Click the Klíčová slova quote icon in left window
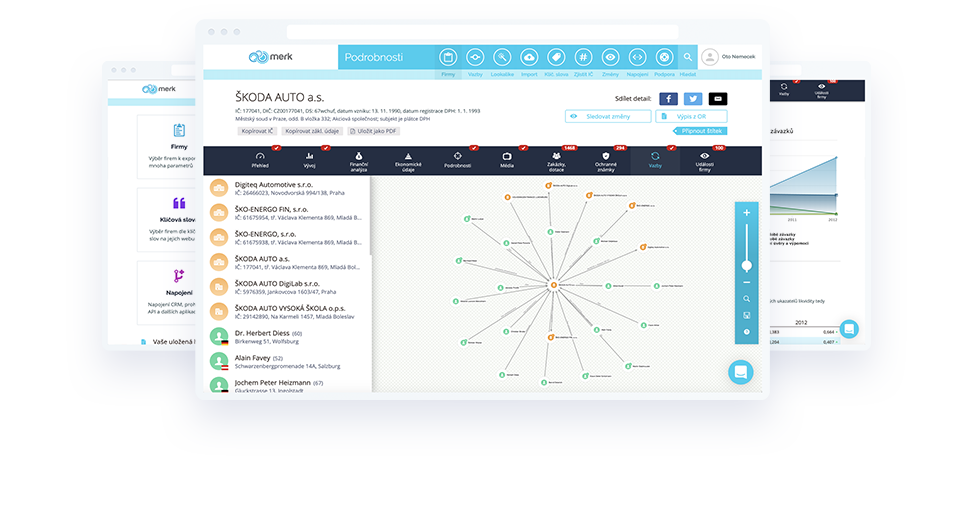Viewport: 977px width, 507px height. tap(179, 203)
